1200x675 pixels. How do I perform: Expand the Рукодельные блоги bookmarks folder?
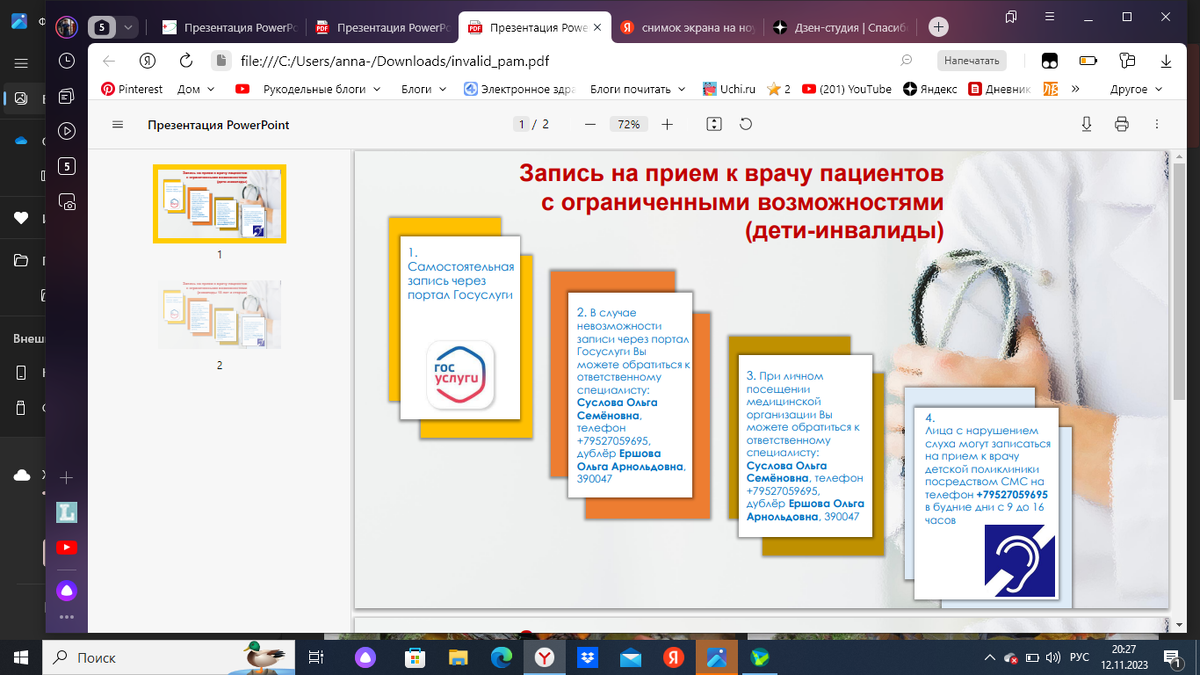(x=322, y=89)
